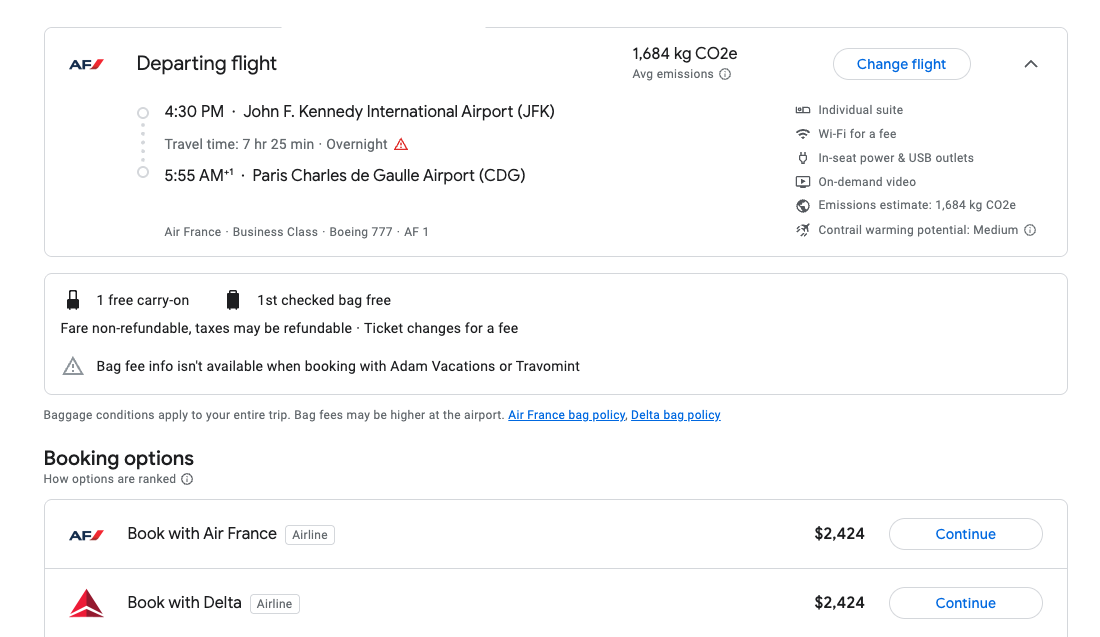Click the How options are ranked info icon
Image resolution: width=1100 pixels, height=637 pixels.
(187, 479)
